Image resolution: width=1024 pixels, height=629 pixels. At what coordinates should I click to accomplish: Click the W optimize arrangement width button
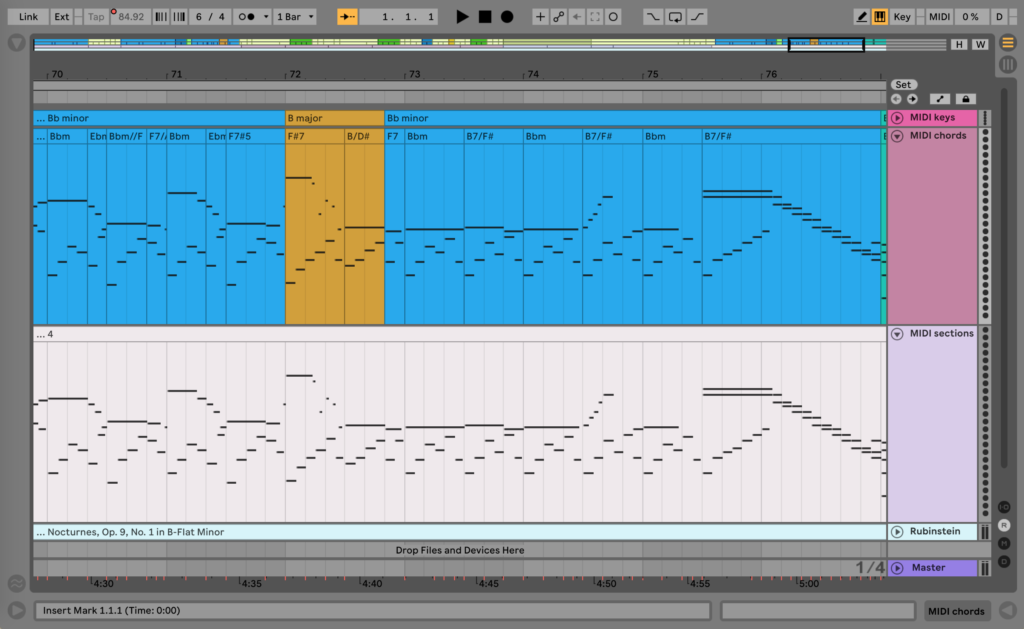click(980, 44)
